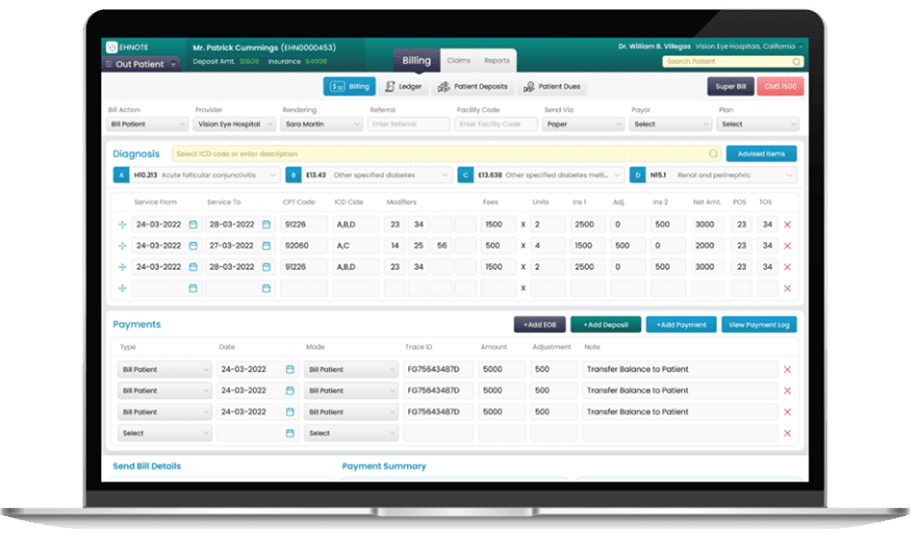The height and width of the screenshot is (540, 911).
Task: Open Service To calendar for 27-03-2022
Action: 266,246
